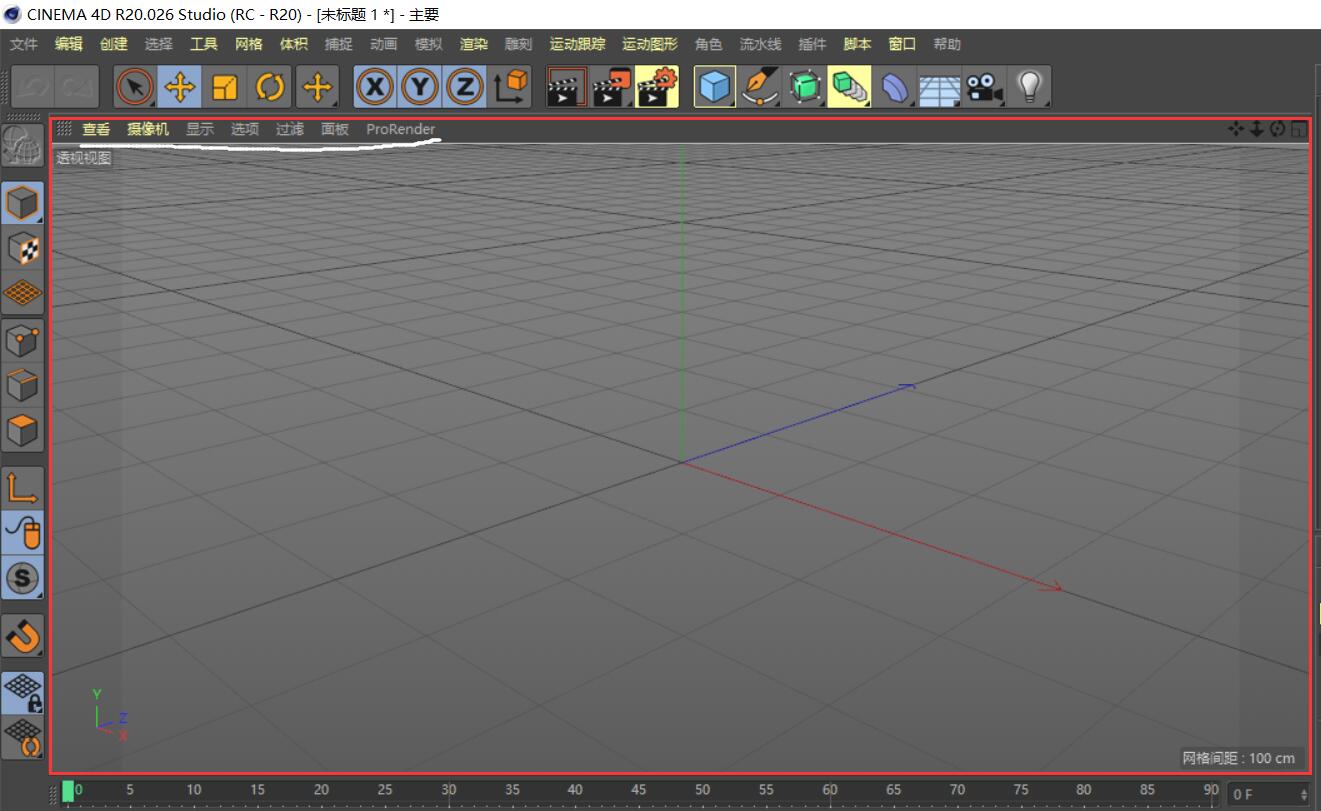Open Pen spline tools flyout

pyautogui.click(x=760, y=87)
